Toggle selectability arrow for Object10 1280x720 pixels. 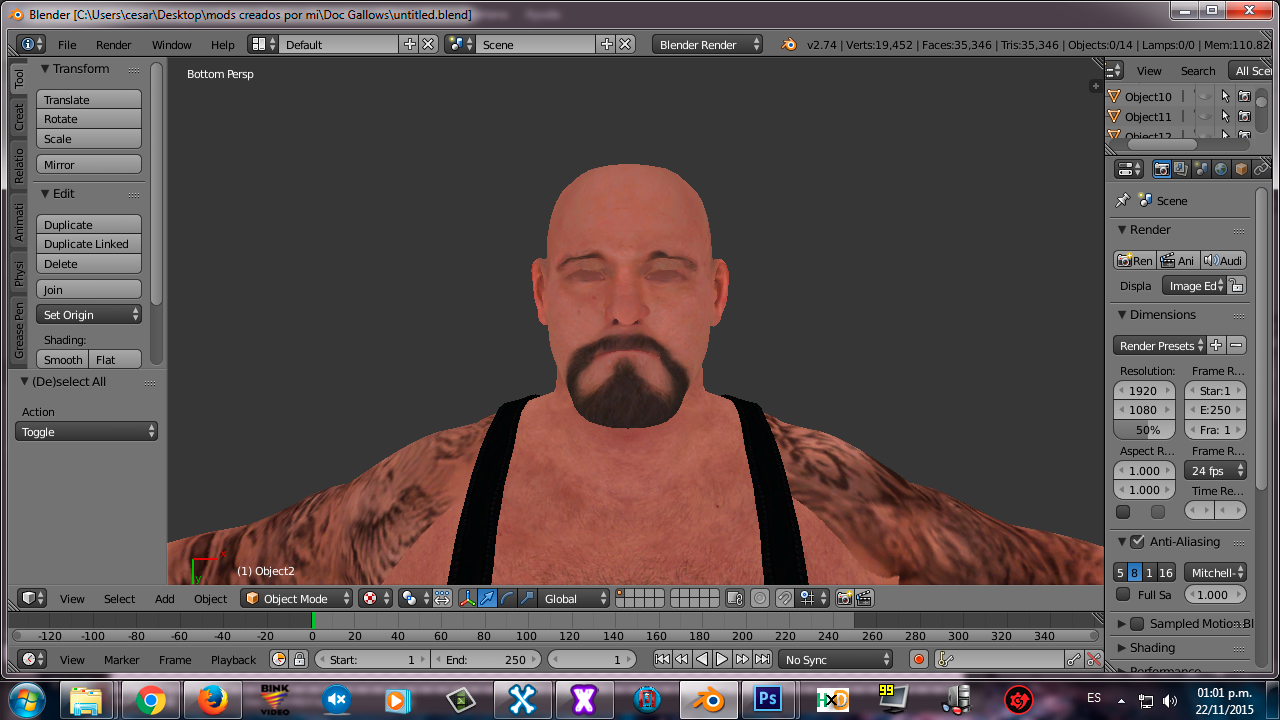click(1226, 96)
